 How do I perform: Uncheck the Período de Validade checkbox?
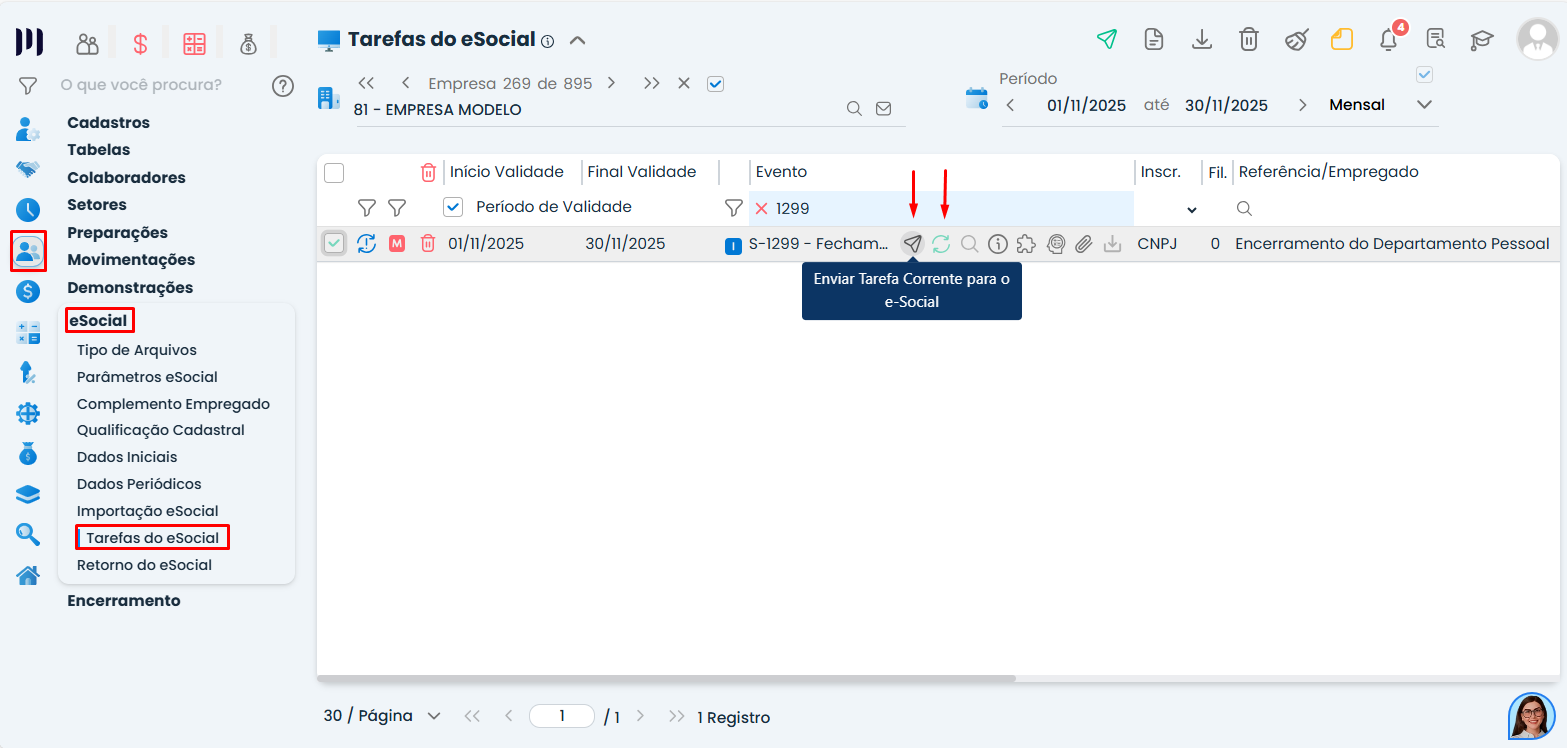click(x=453, y=207)
